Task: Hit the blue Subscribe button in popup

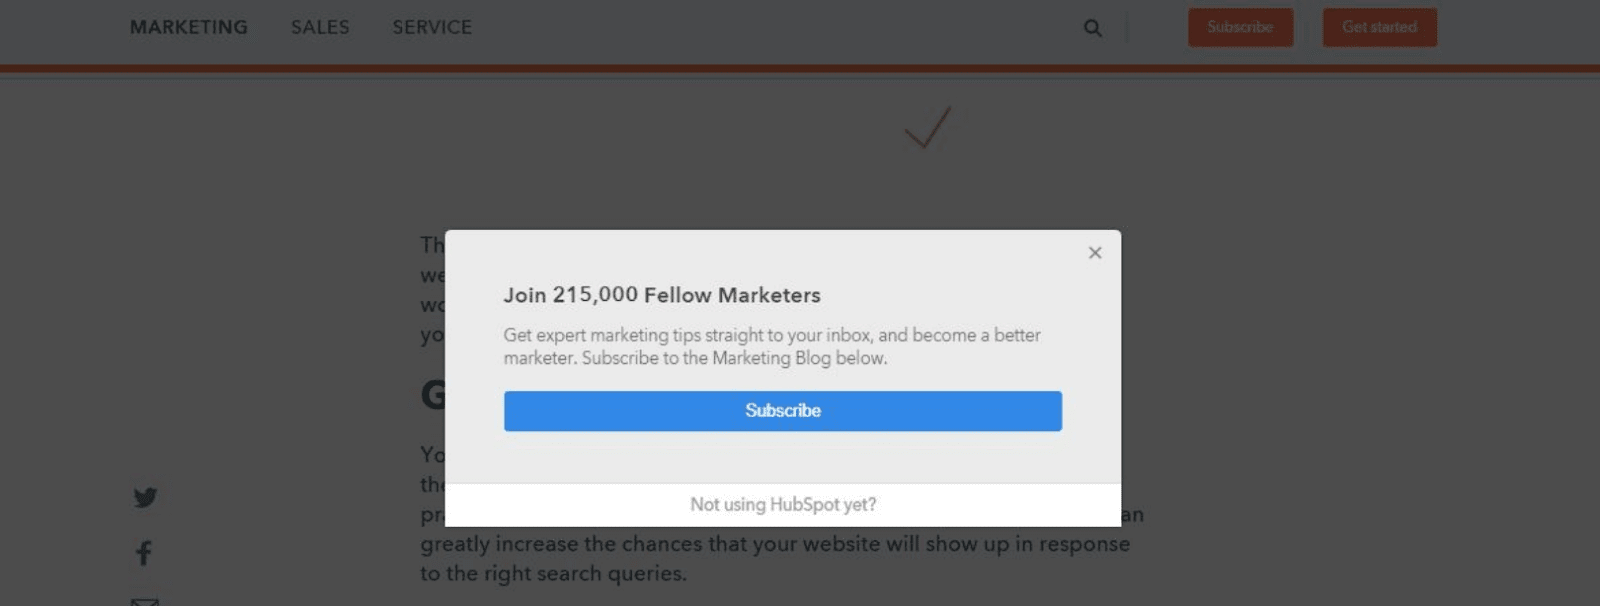Action: (x=782, y=411)
